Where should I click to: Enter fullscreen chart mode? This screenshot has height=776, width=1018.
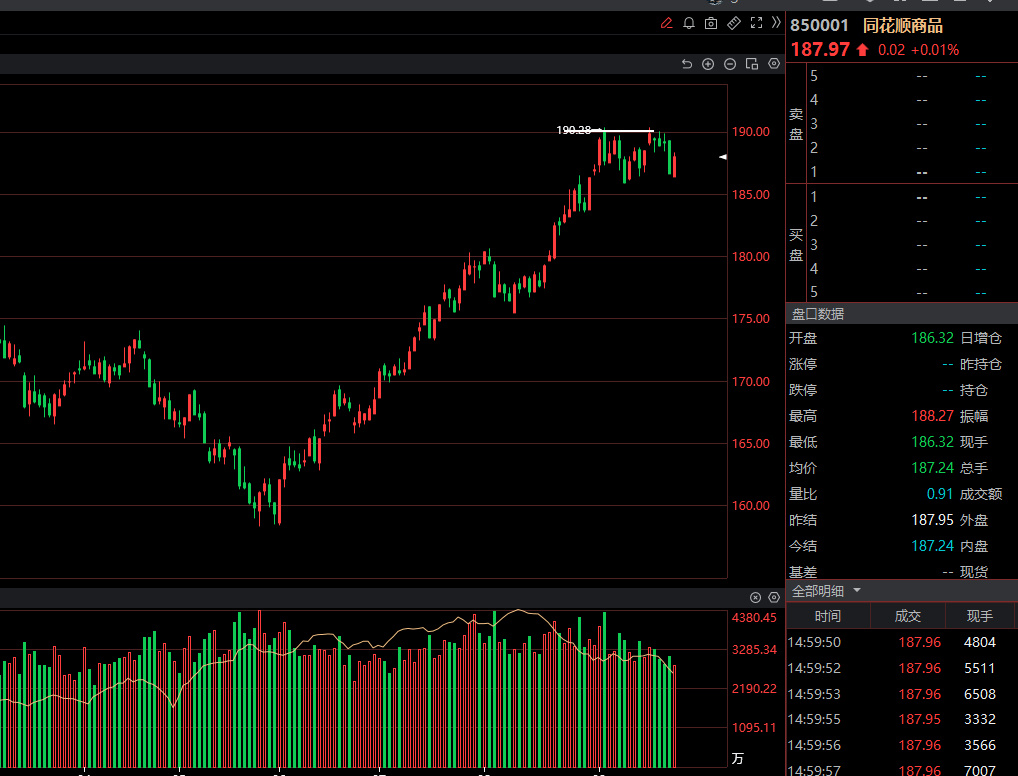[x=756, y=23]
